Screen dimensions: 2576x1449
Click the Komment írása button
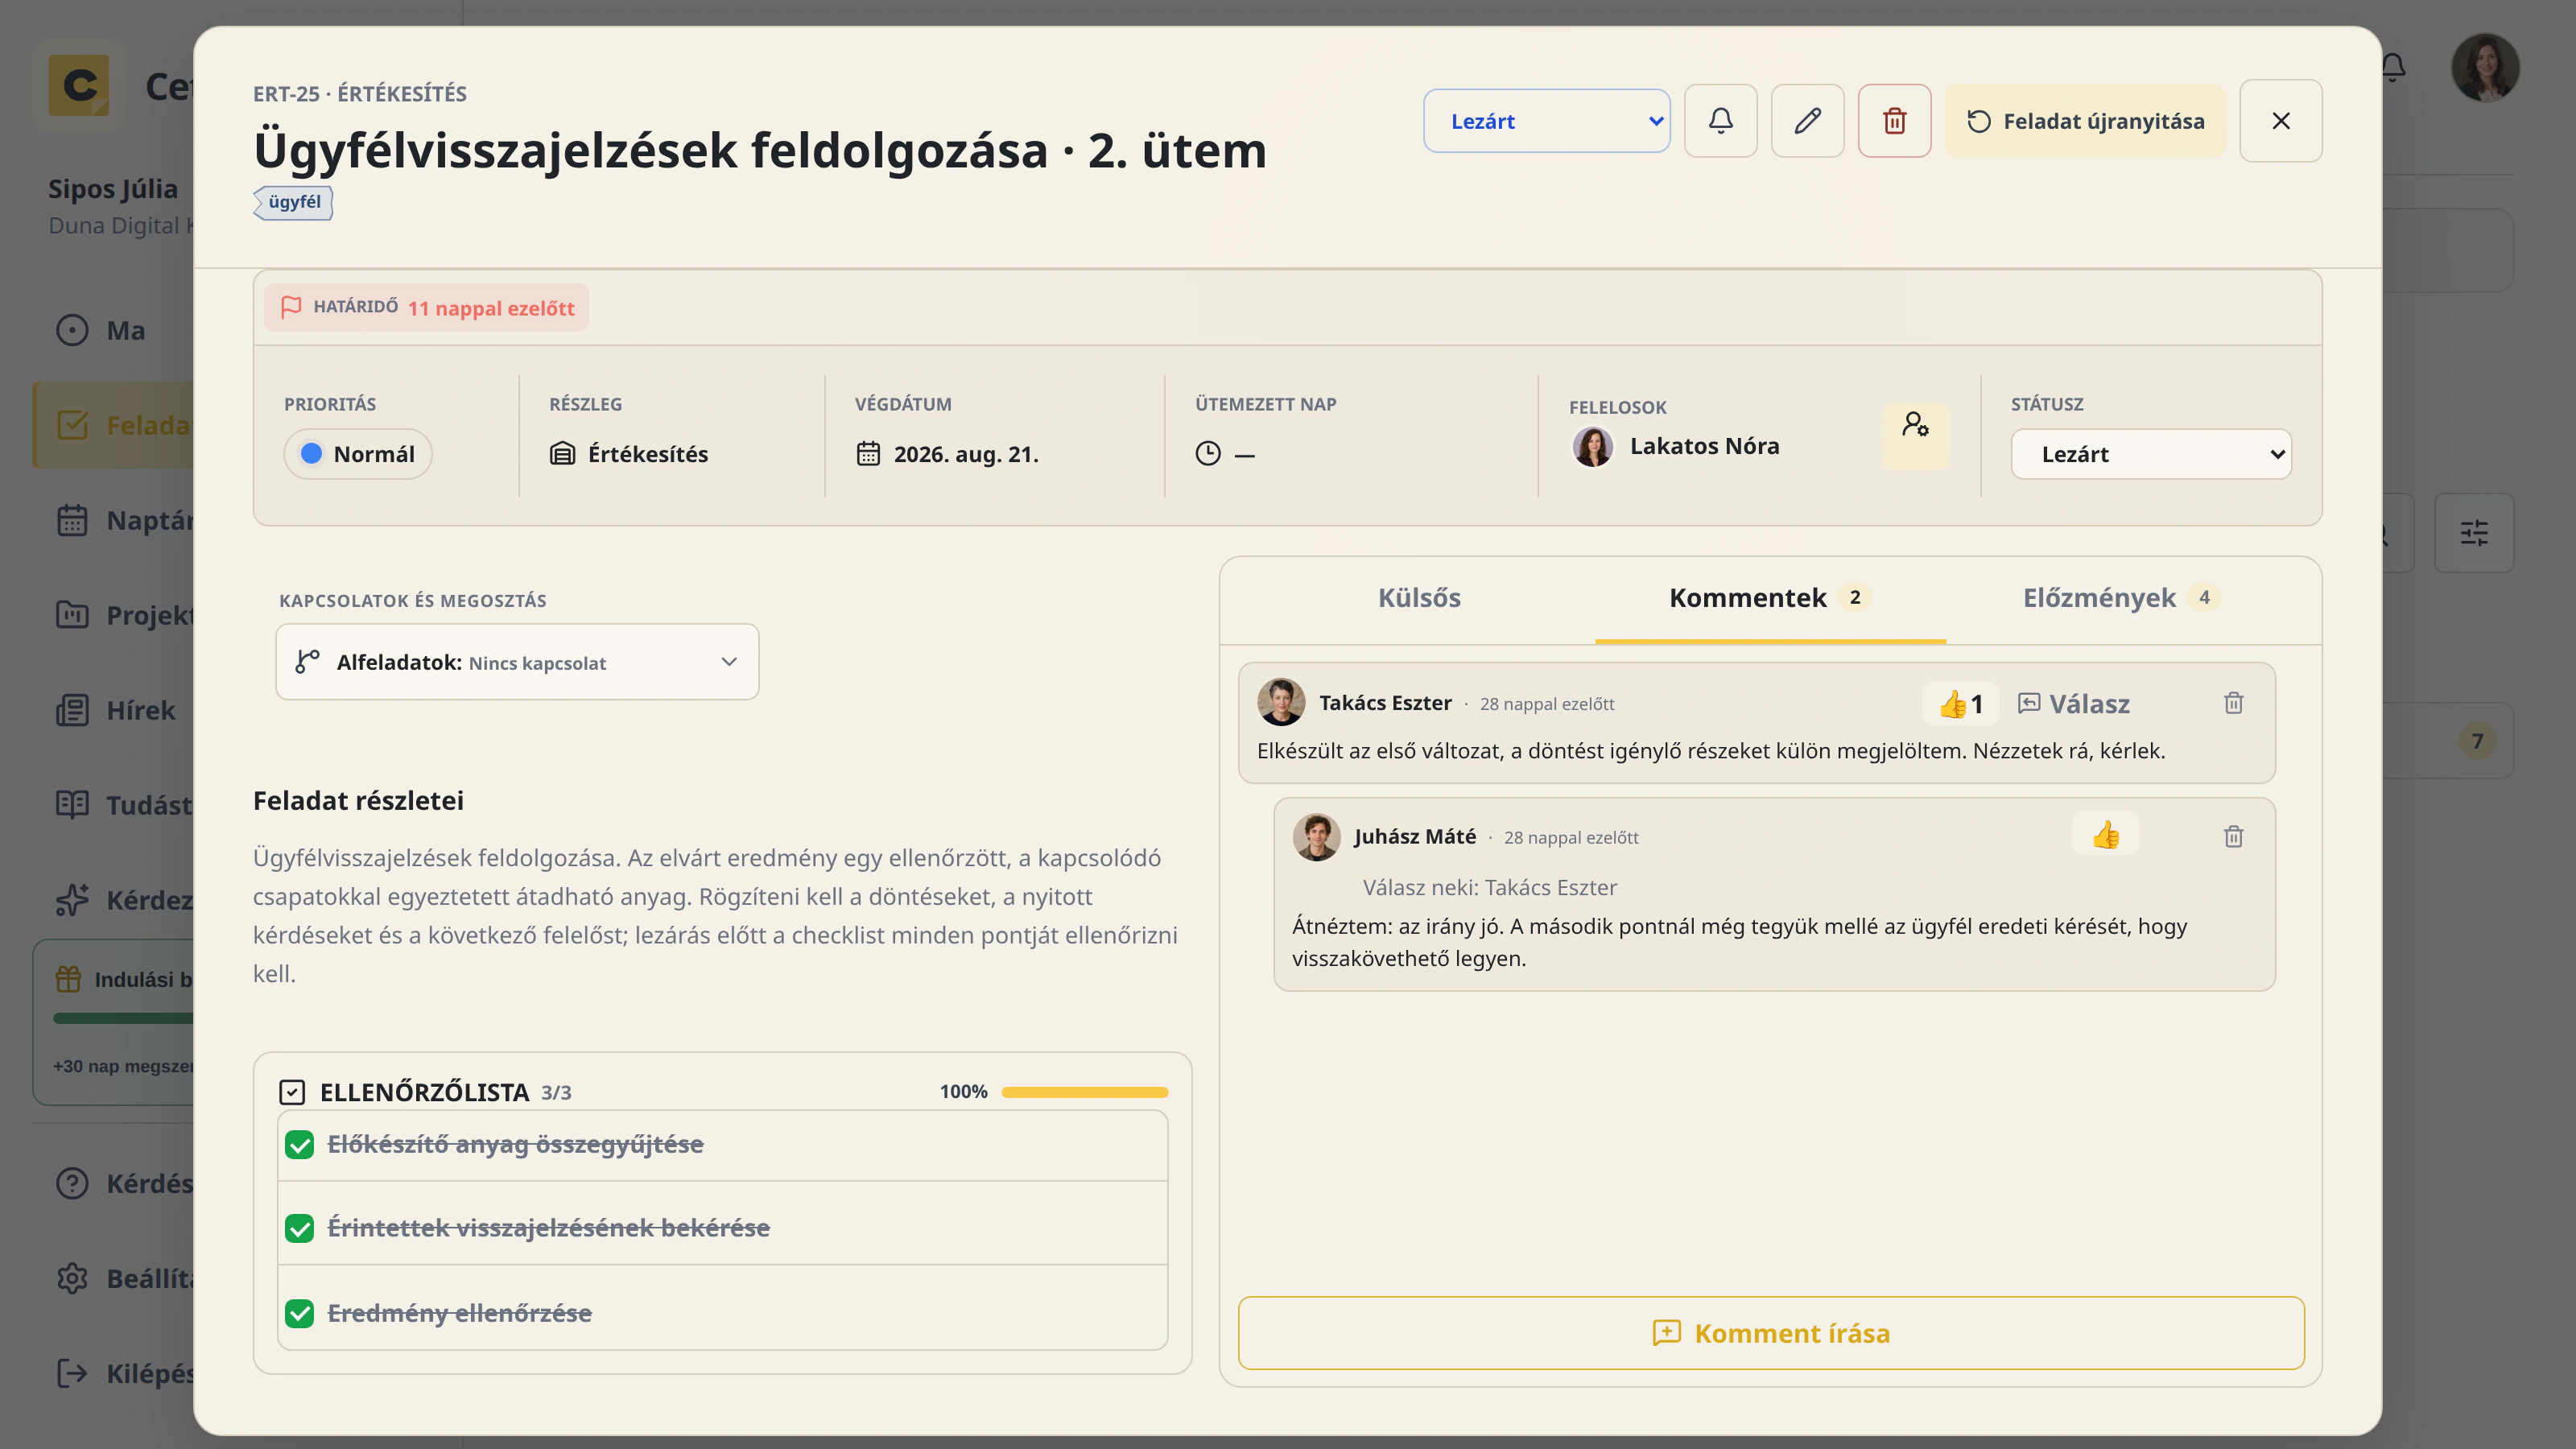1771,1333
